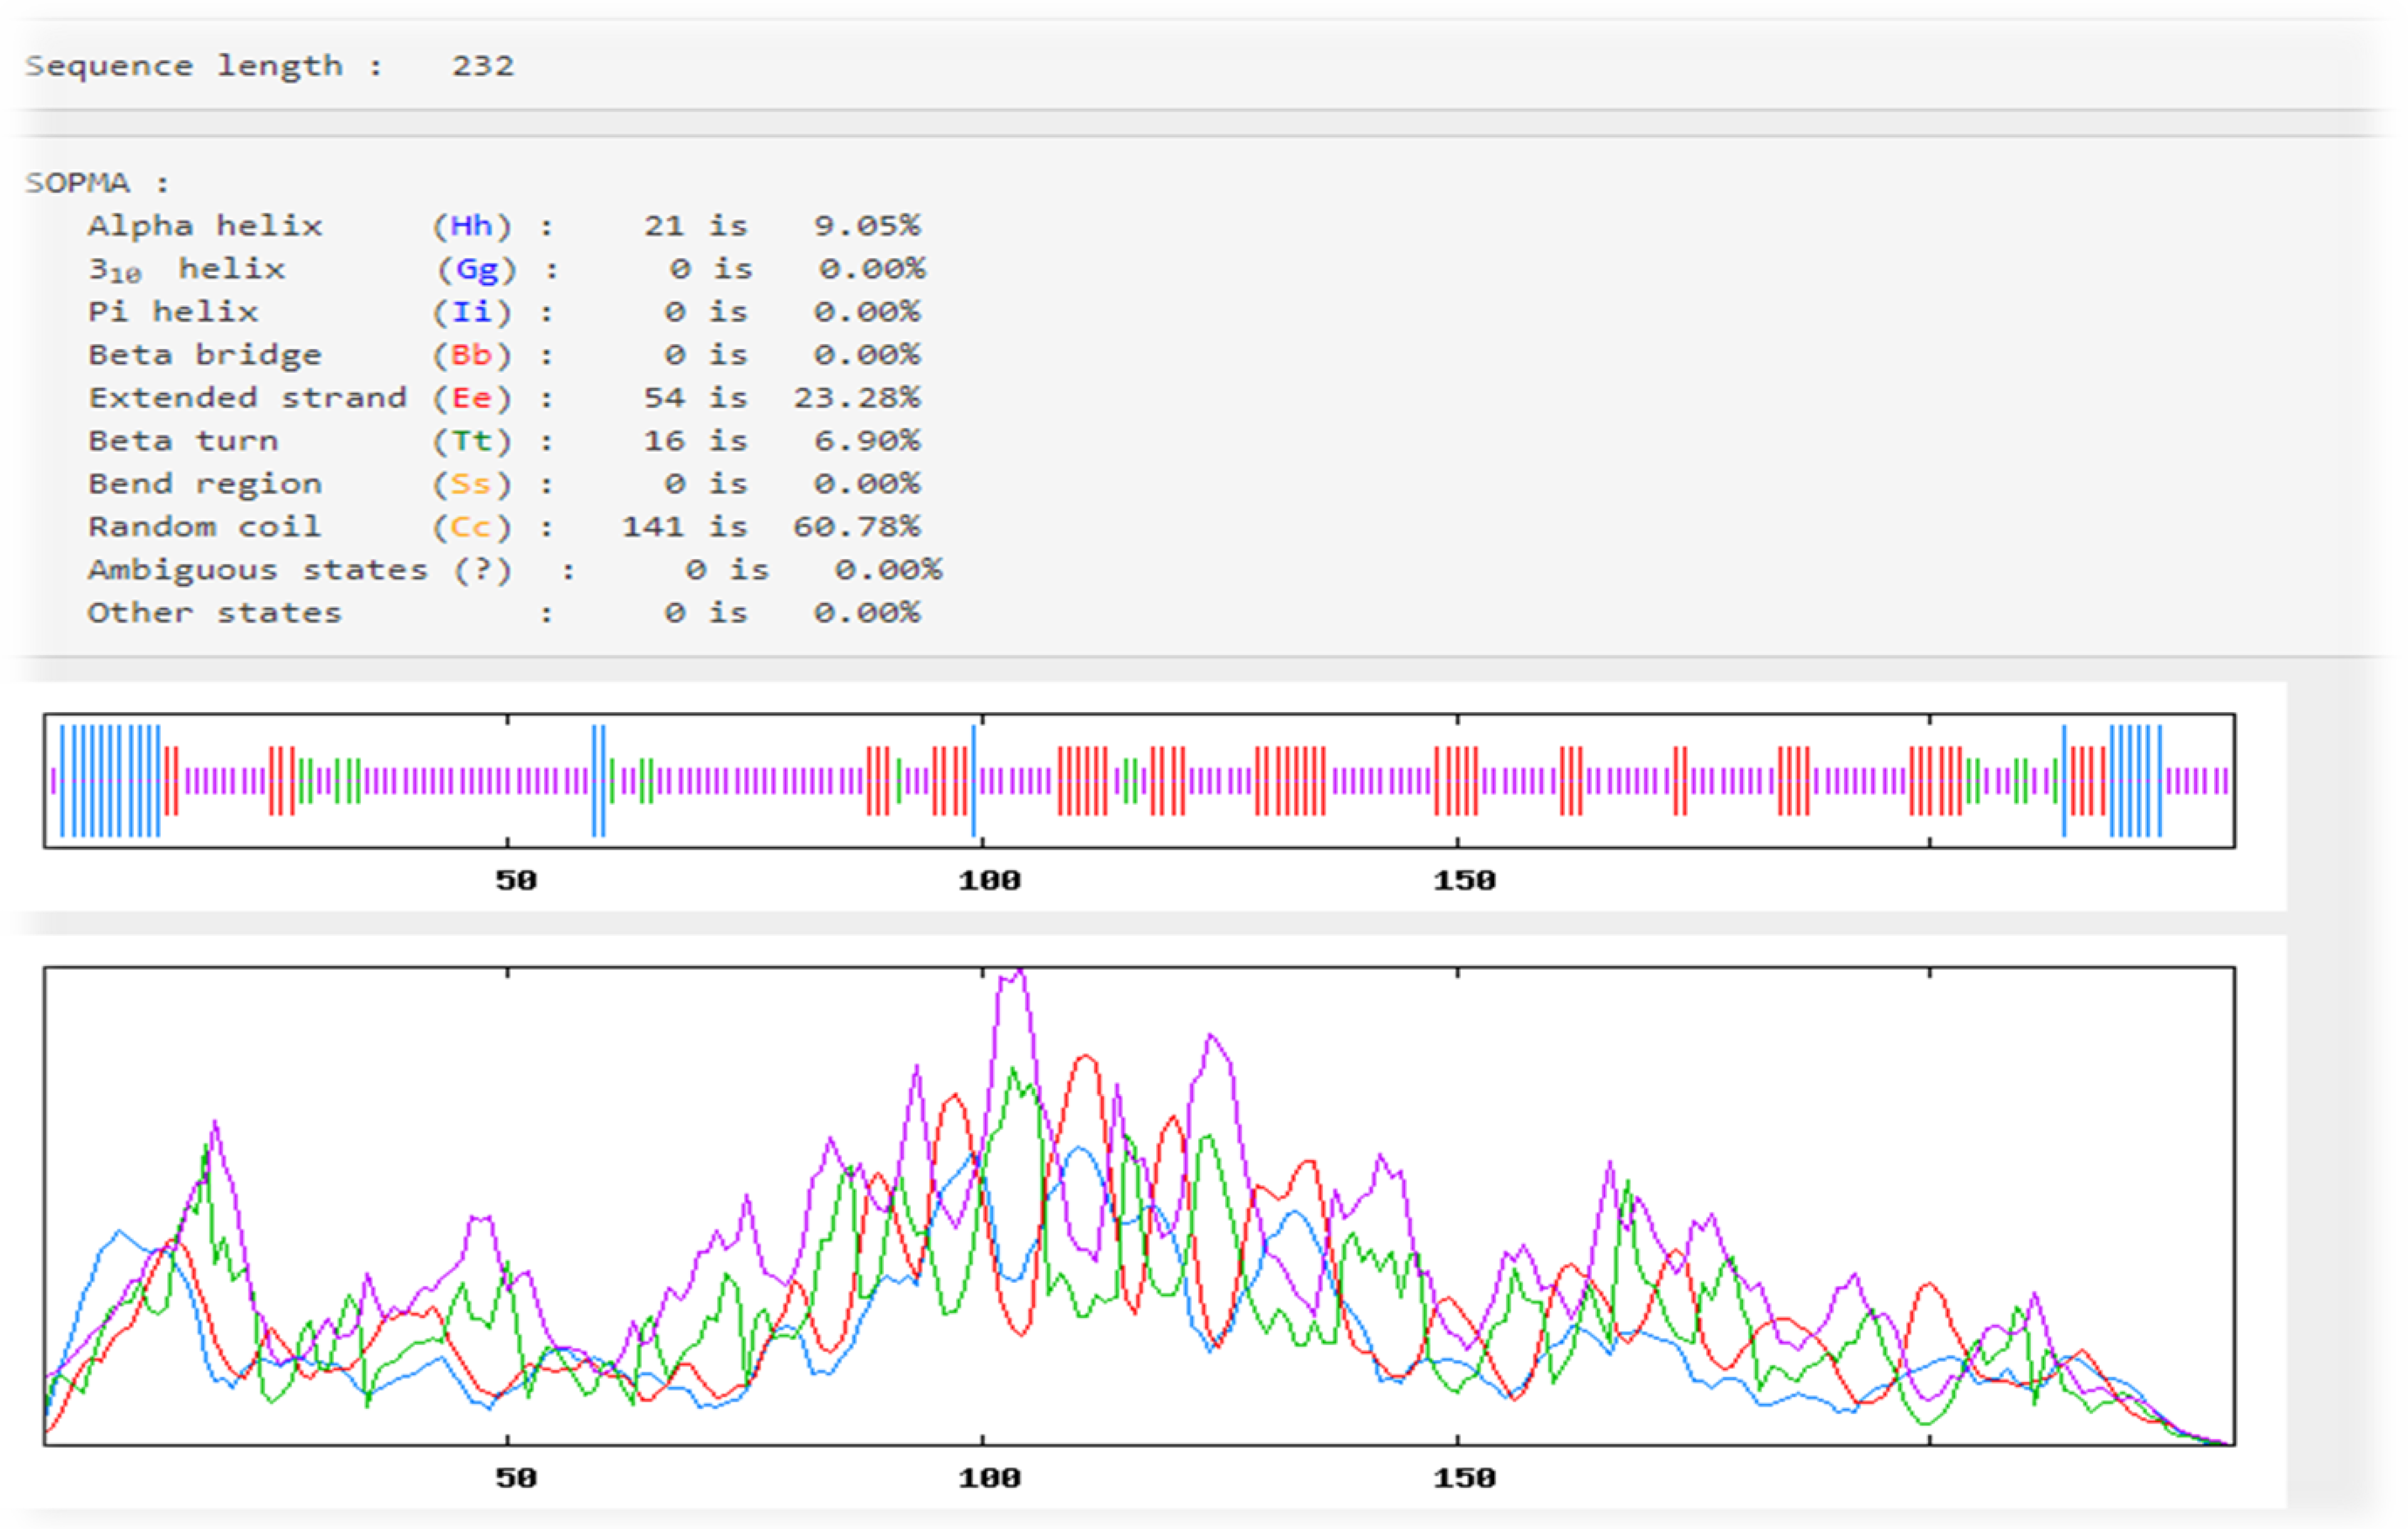Select the Extended strand 23.28% value
The height and width of the screenshot is (1529, 2408).
click(857, 398)
